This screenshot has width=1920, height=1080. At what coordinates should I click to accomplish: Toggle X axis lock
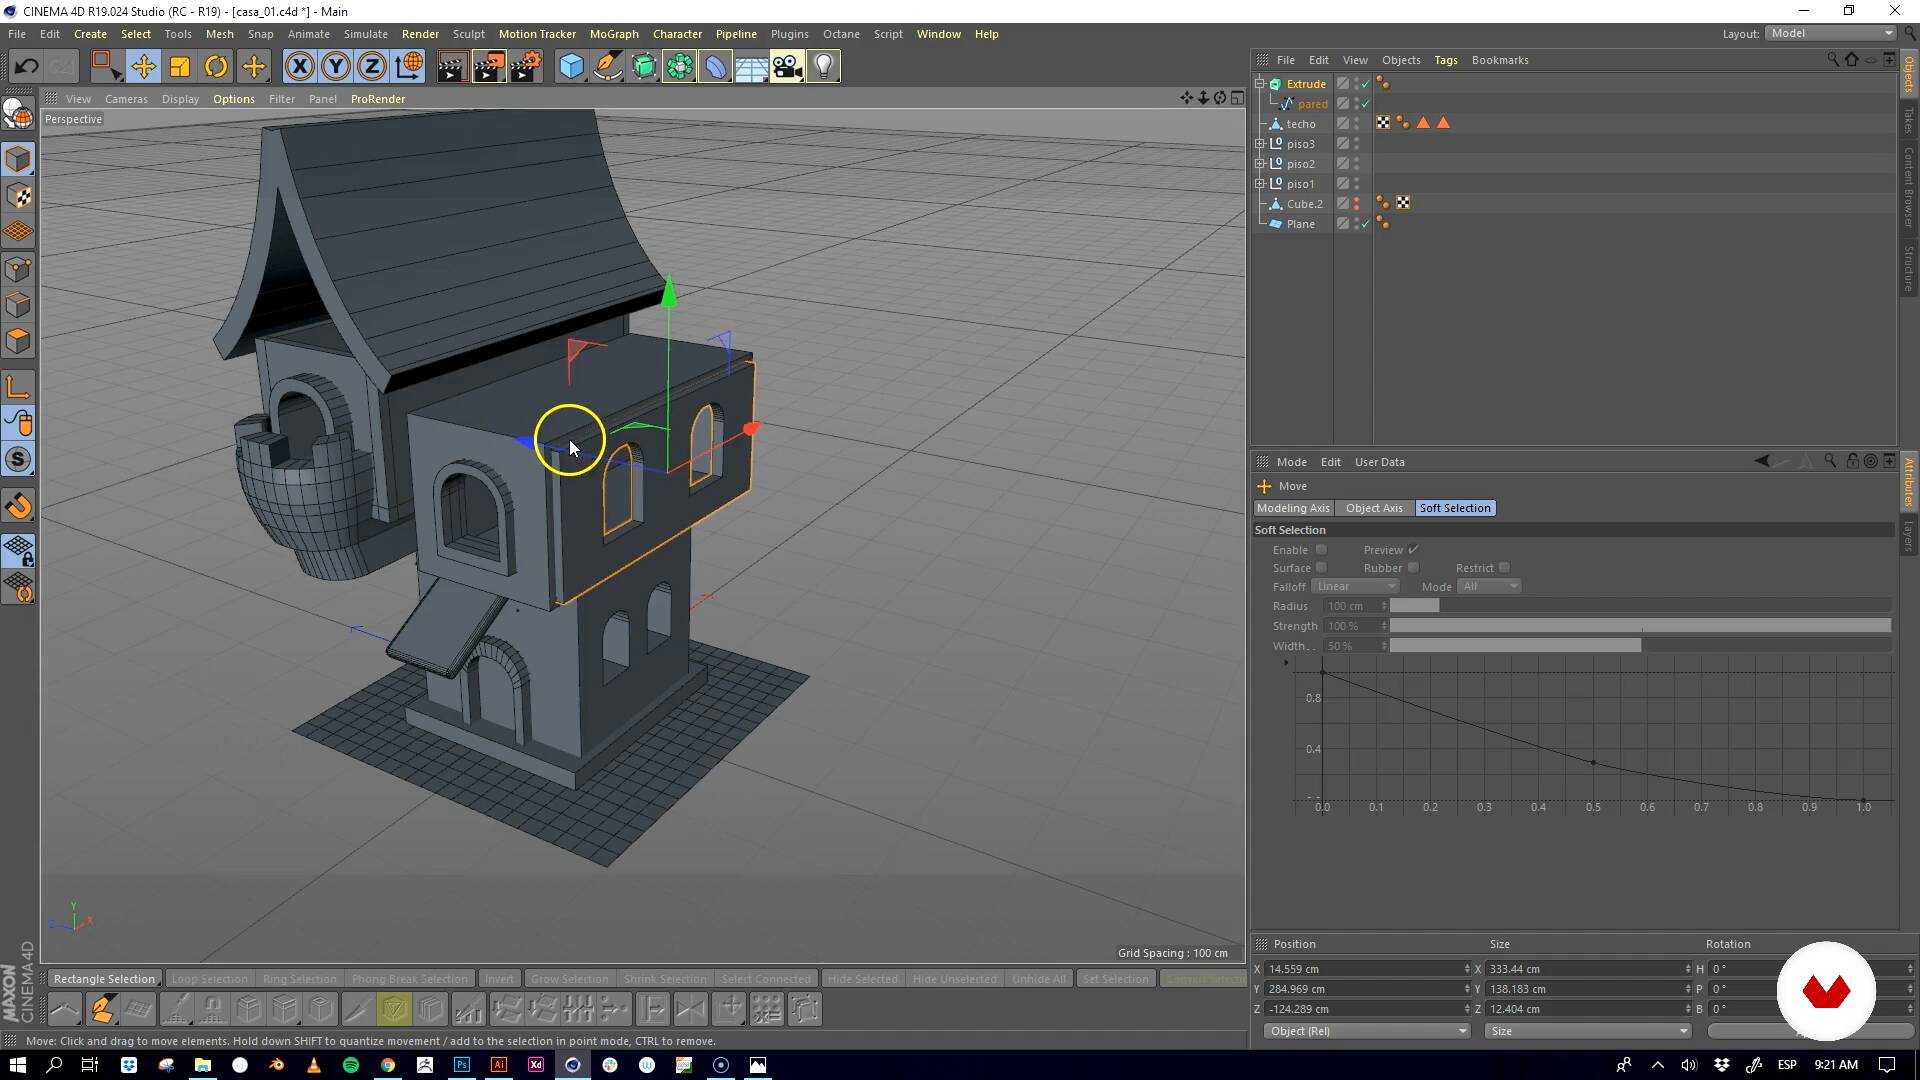coord(299,67)
